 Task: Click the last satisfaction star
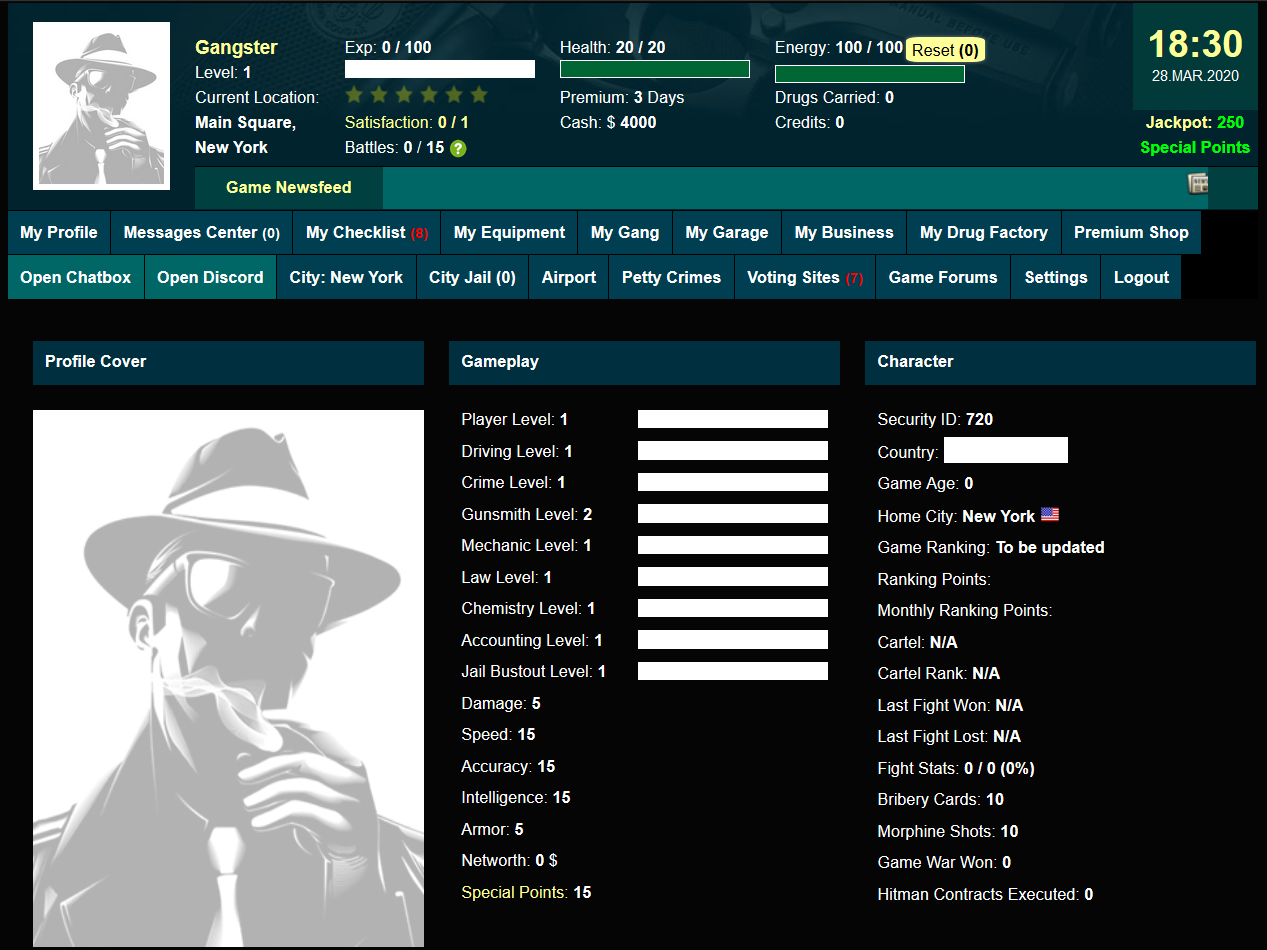point(479,95)
